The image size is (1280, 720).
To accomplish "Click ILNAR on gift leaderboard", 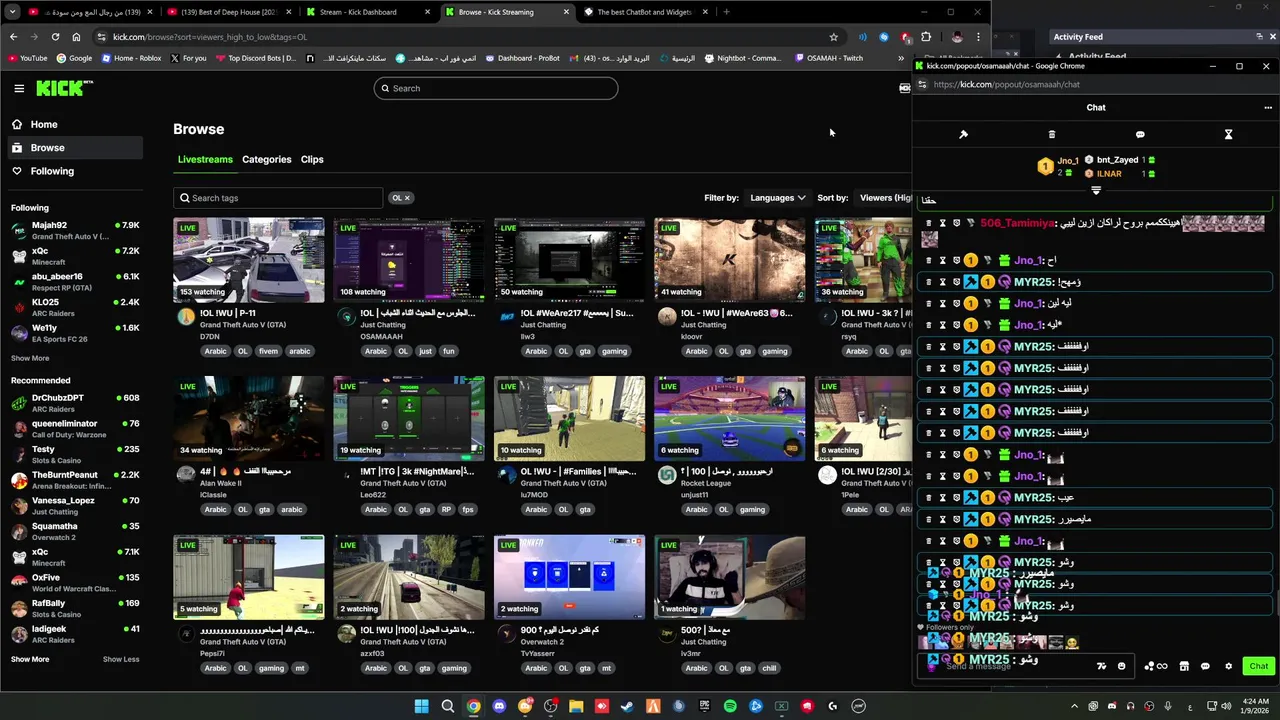I will [x=1109, y=174].
